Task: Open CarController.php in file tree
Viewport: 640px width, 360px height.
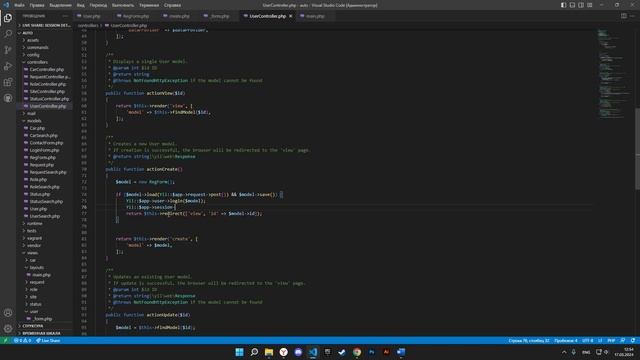Action: pyautogui.click(x=47, y=69)
